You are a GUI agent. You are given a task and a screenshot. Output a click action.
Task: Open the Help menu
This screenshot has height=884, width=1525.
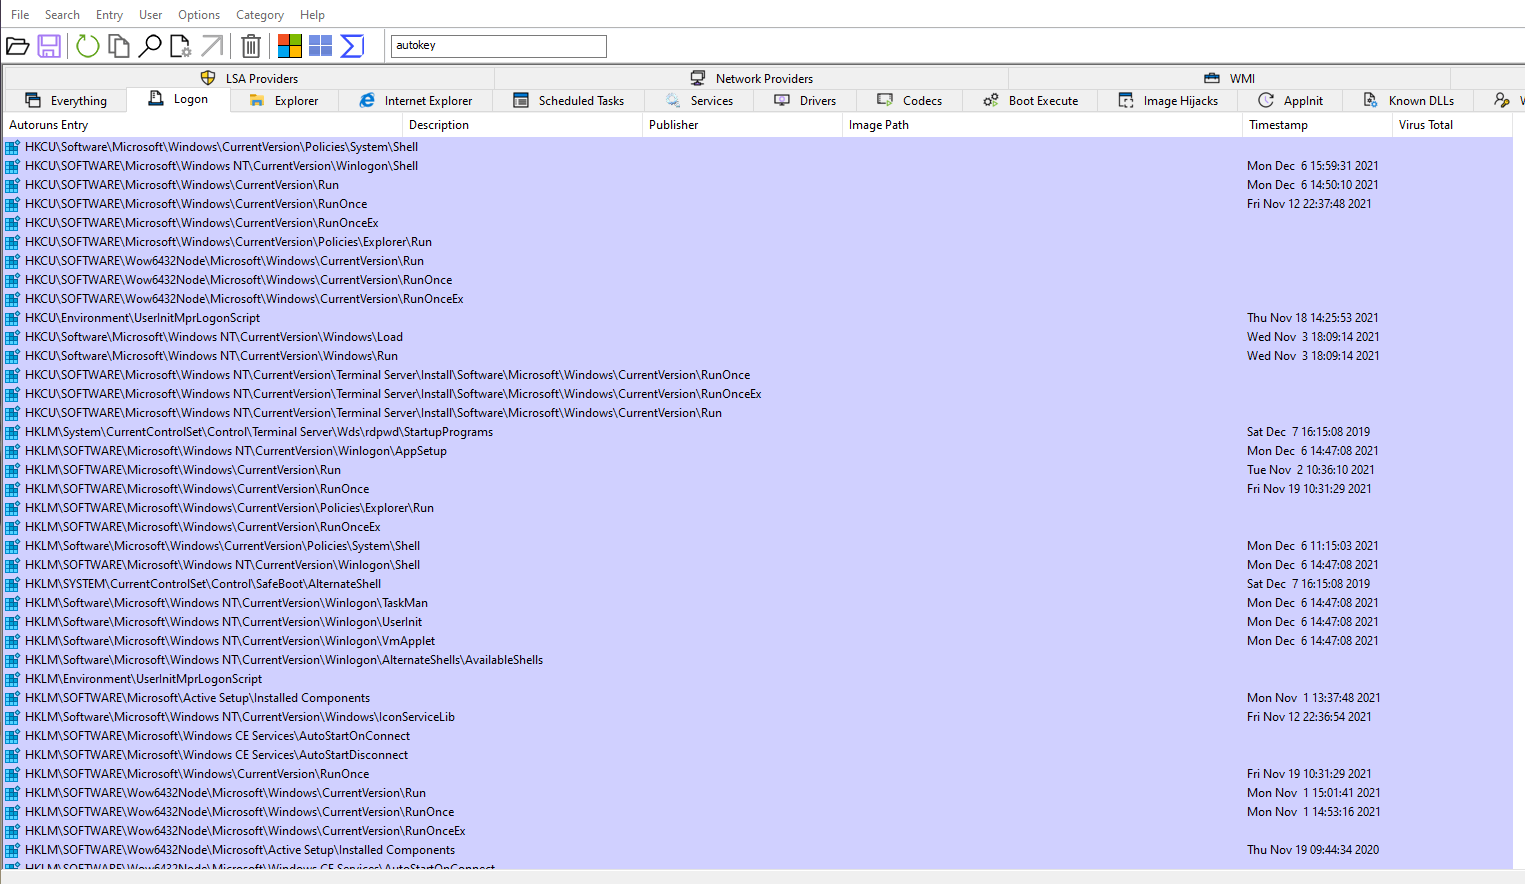click(x=312, y=15)
